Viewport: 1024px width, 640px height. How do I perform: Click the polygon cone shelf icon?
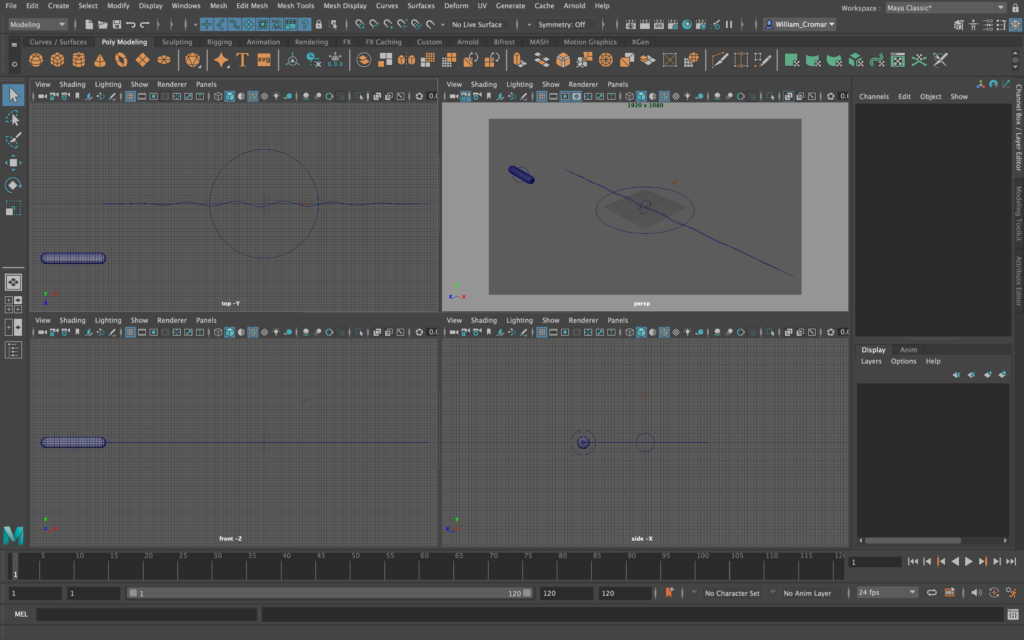coord(101,61)
